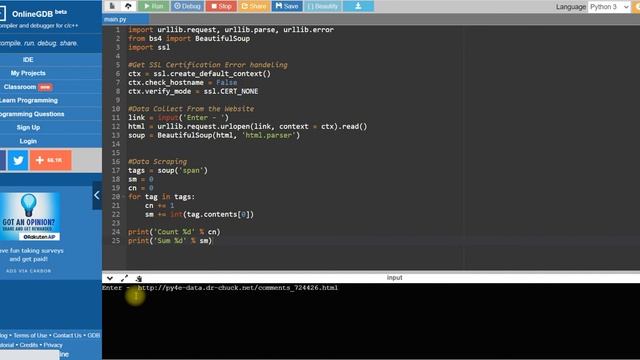Image resolution: width=640 pixels, height=360 pixels.
Task: Click line 25 "print('Sum %d' % sm)"
Action: point(170,241)
